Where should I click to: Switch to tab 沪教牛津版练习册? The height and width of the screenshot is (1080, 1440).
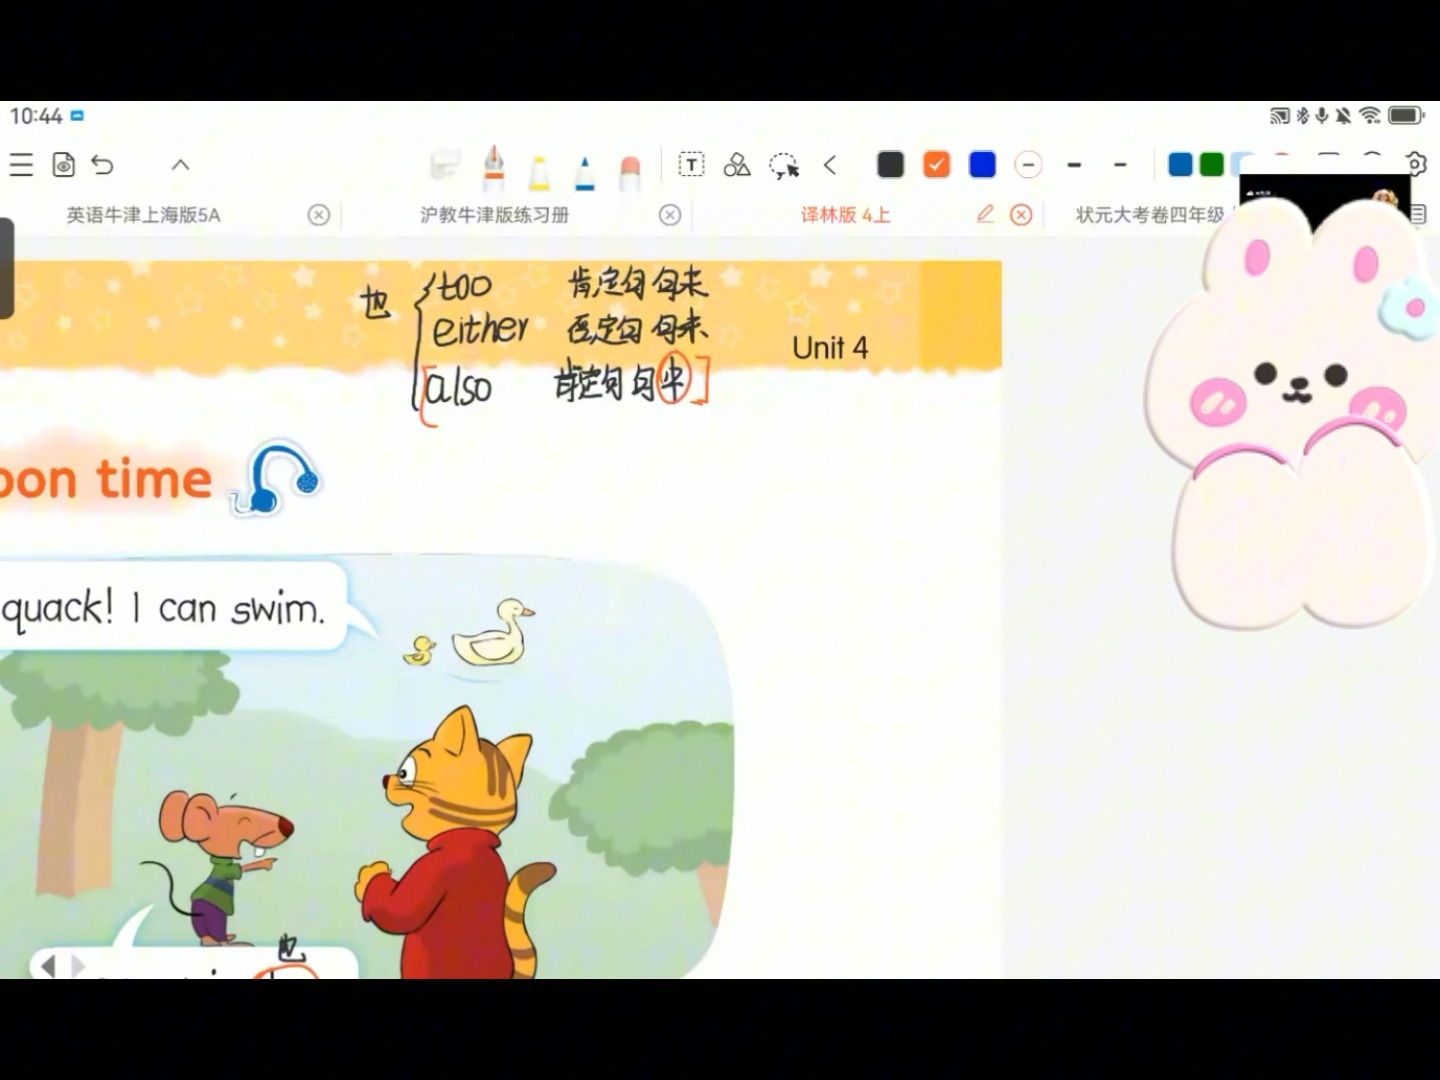pos(494,215)
